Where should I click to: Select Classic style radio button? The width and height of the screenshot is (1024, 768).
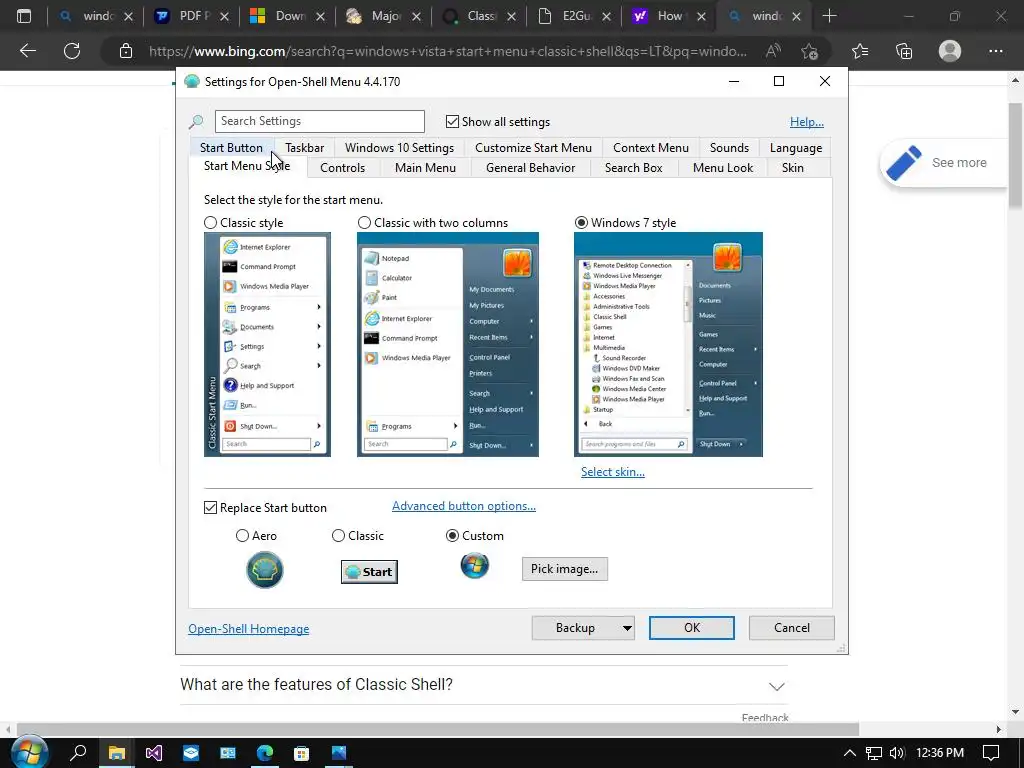coord(210,223)
